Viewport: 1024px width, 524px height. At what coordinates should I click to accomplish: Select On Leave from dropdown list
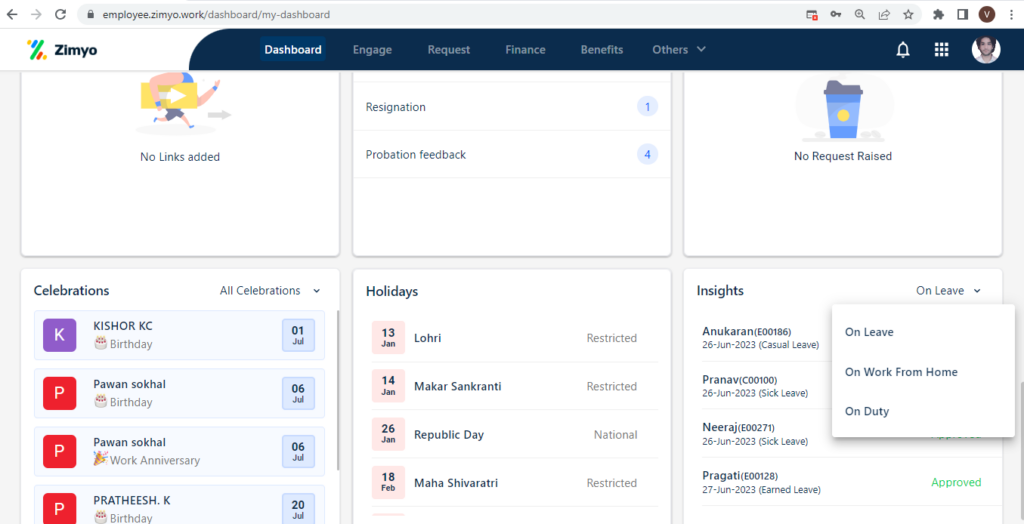[923, 332]
